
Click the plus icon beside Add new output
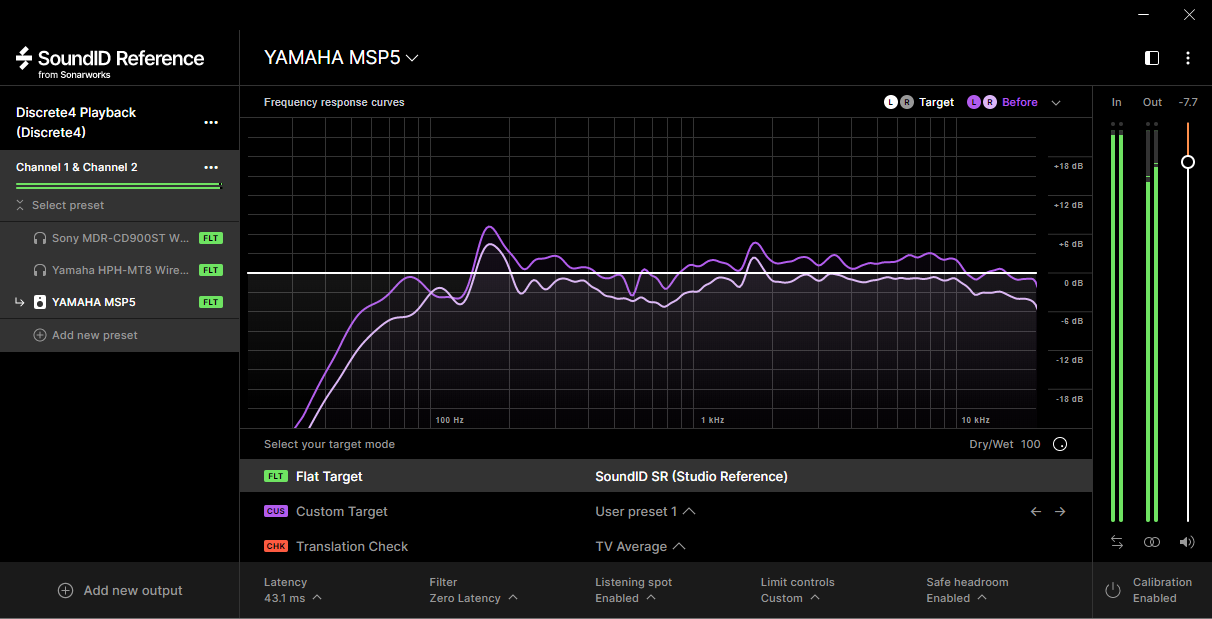[x=65, y=590]
